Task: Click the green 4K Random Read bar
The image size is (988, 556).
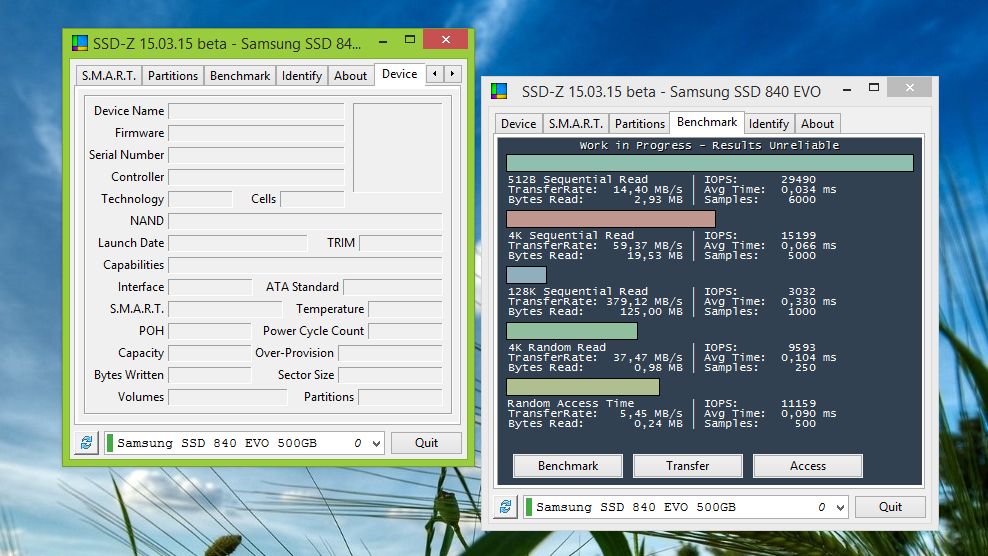Action: click(x=572, y=331)
